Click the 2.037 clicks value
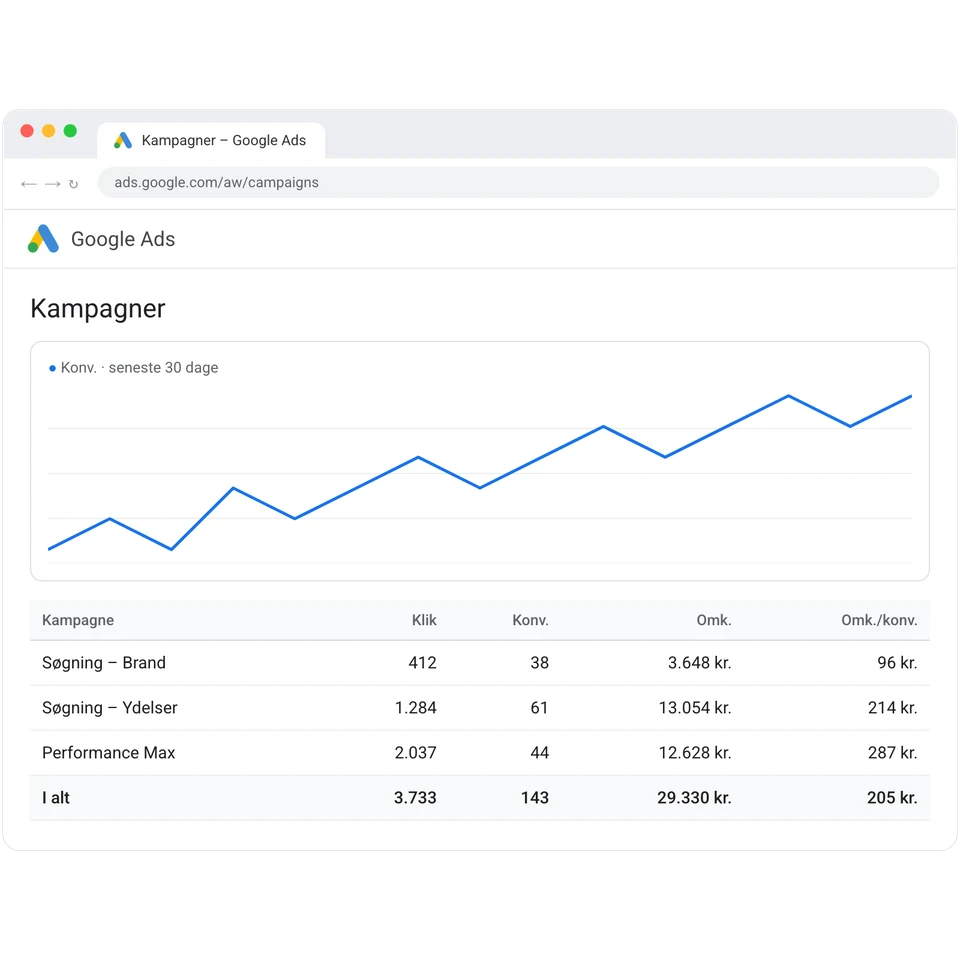Image resolution: width=960 pixels, height=960 pixels. [x=416, y=752]
